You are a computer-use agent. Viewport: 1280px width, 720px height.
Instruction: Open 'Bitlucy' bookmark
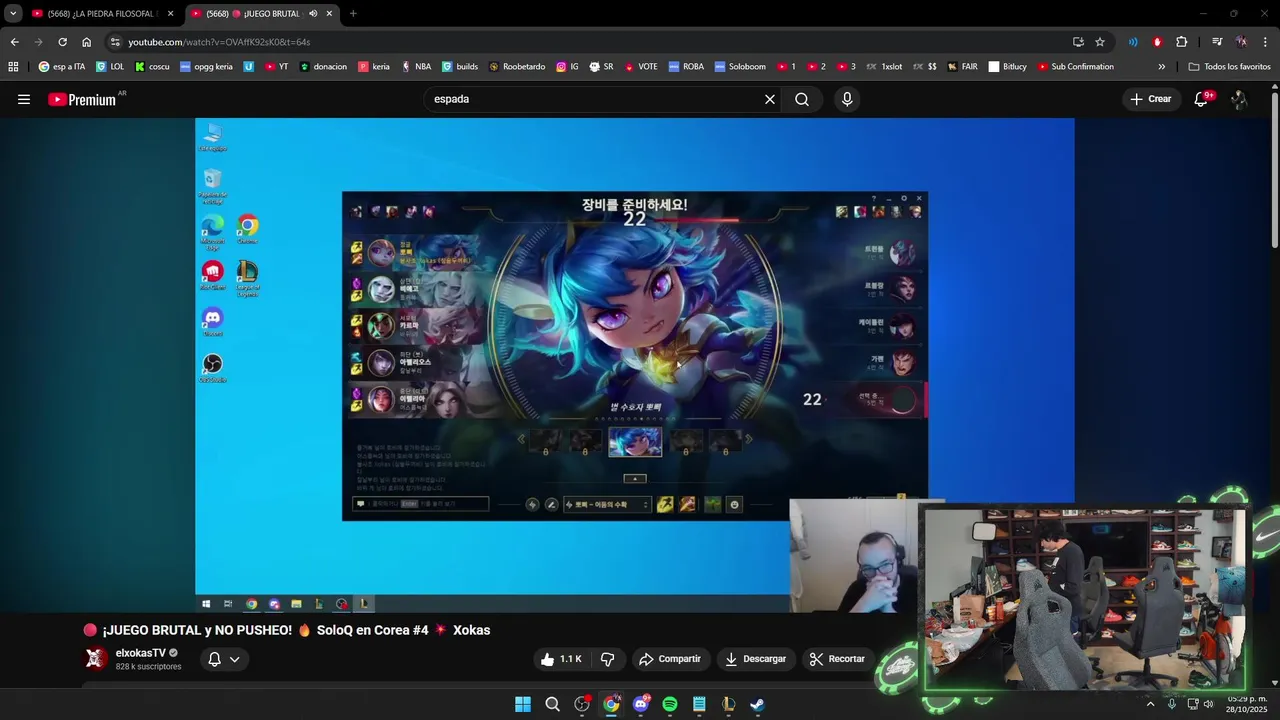point(1007,67)
